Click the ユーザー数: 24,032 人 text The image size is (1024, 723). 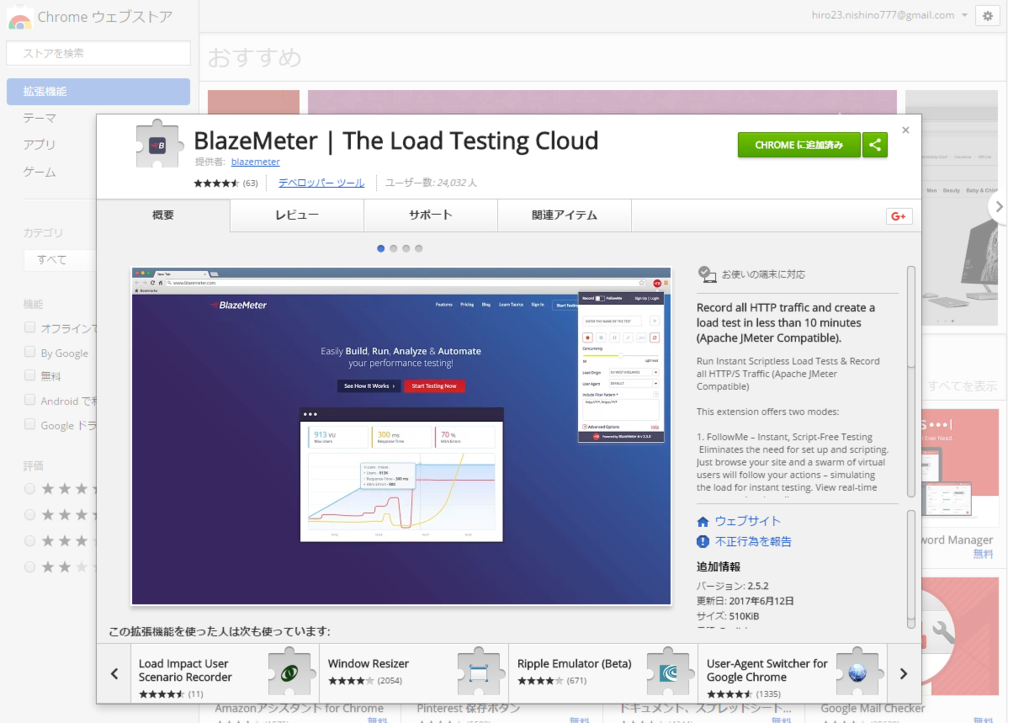431,183
